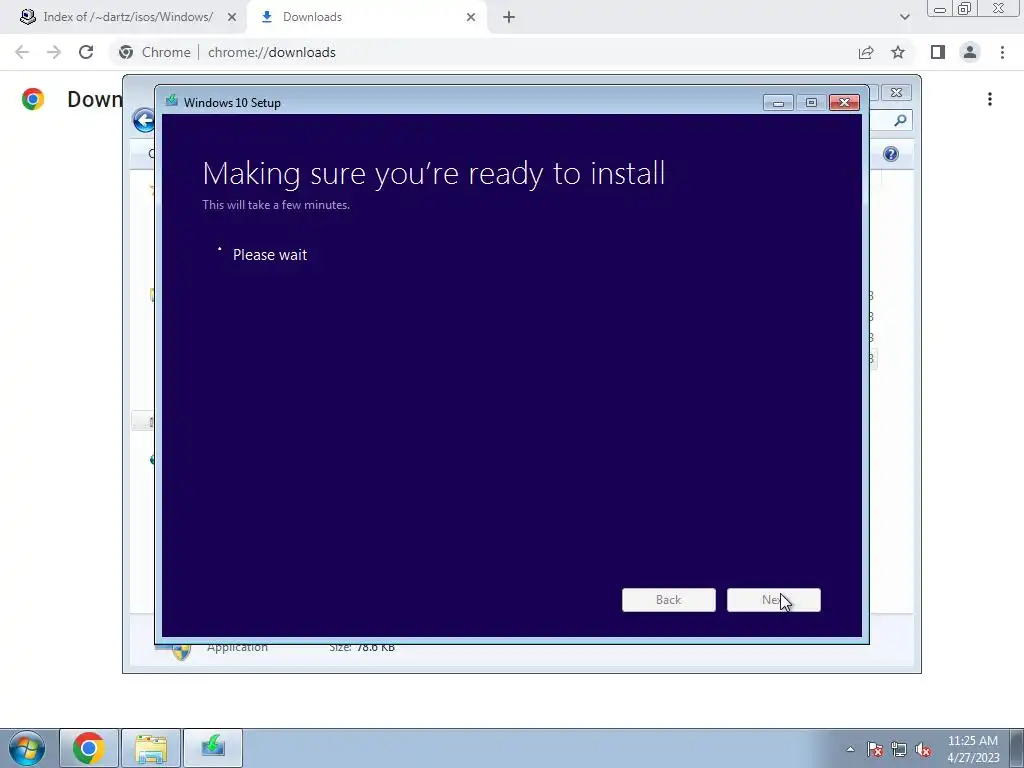Click the Explorer window's search magnifier icon

click(900, 120)
